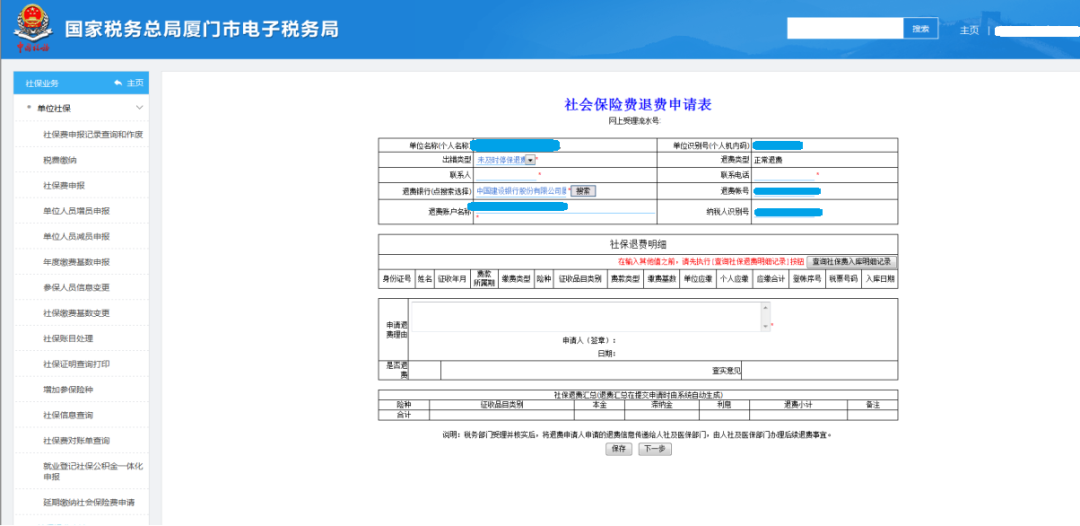Screen dimensions: 1080x526
Task: Open 社保费申报 in sidebar
Action: 64,185
